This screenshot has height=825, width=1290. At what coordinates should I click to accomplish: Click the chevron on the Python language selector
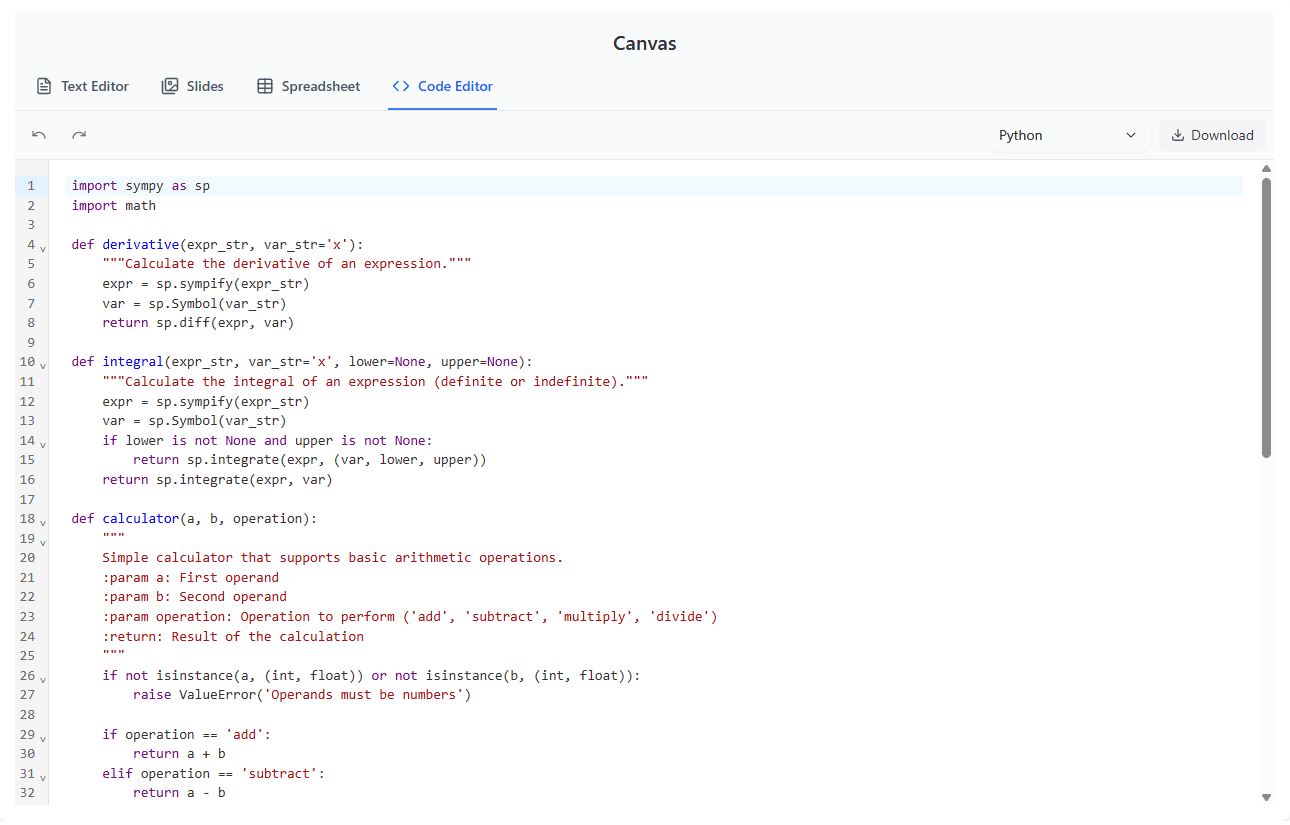pos(1131,134)
